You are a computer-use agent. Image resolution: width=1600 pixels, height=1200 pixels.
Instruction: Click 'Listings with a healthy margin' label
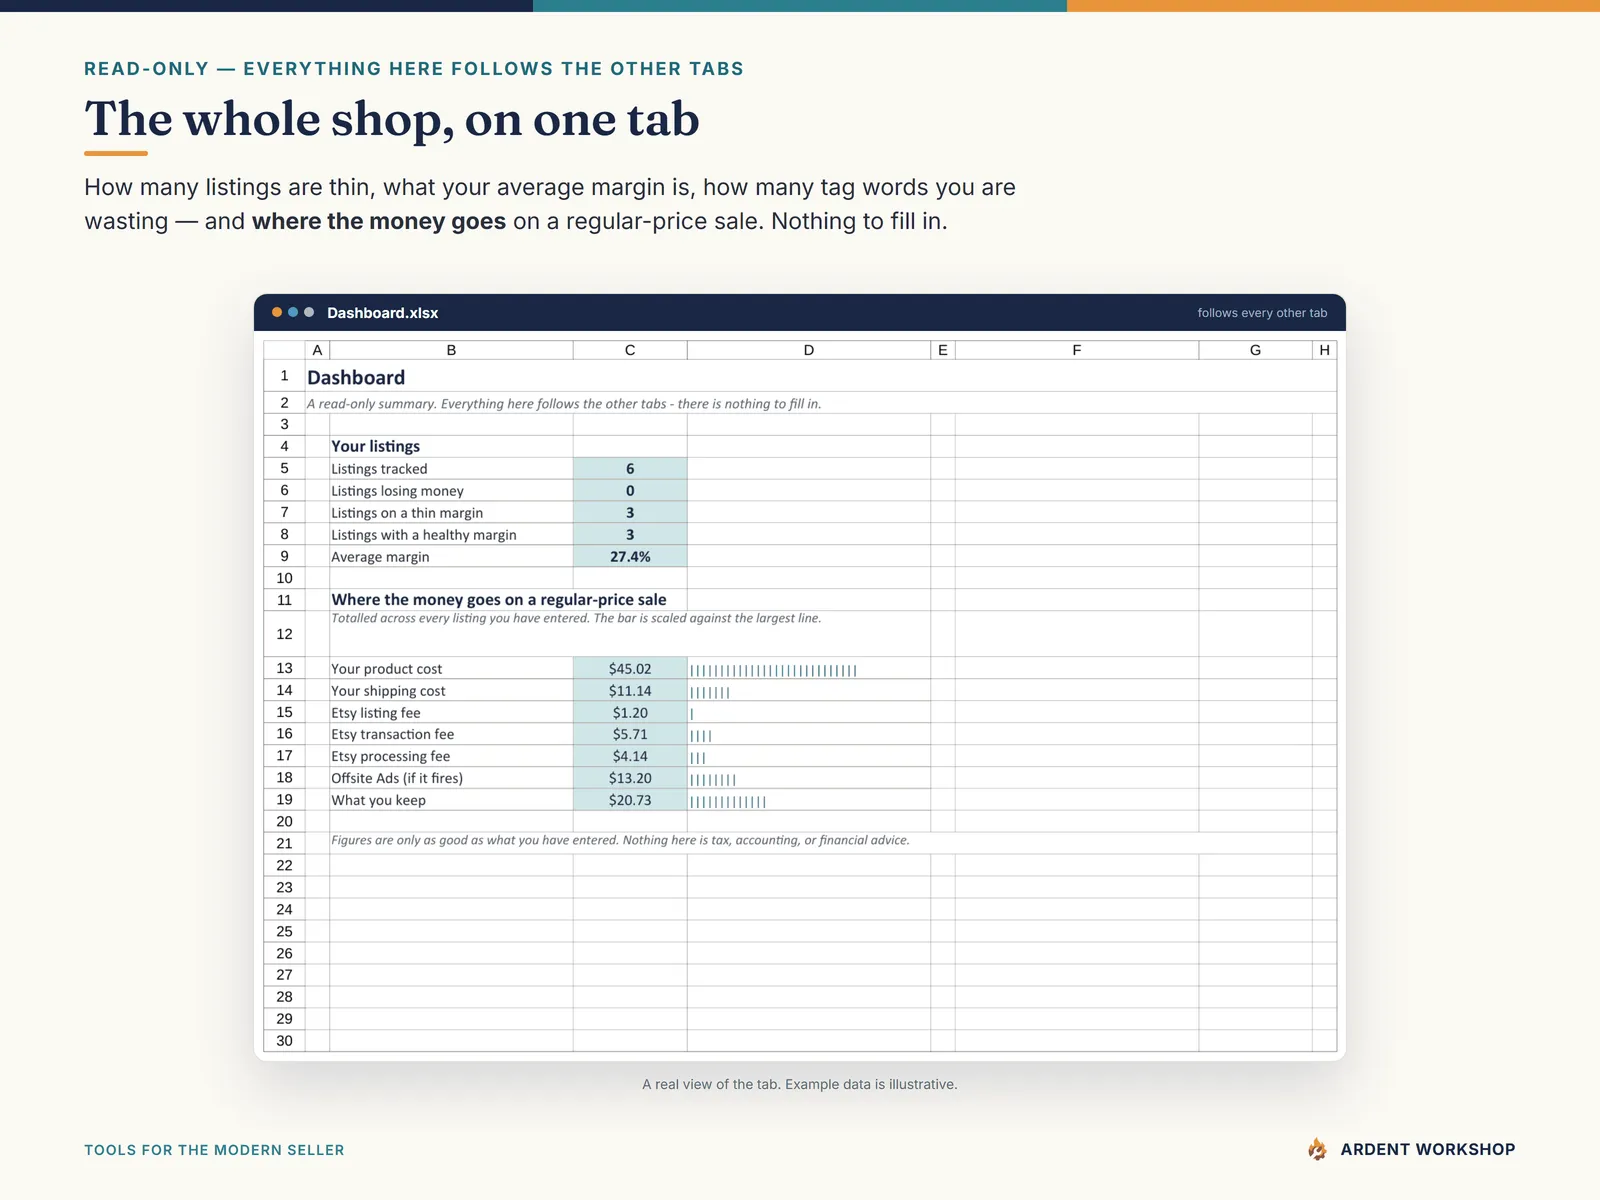(424, 535)
